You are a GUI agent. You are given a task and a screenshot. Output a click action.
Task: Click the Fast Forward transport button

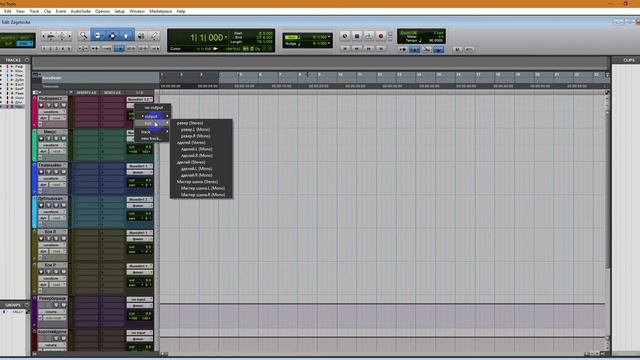tap(369, 49)
